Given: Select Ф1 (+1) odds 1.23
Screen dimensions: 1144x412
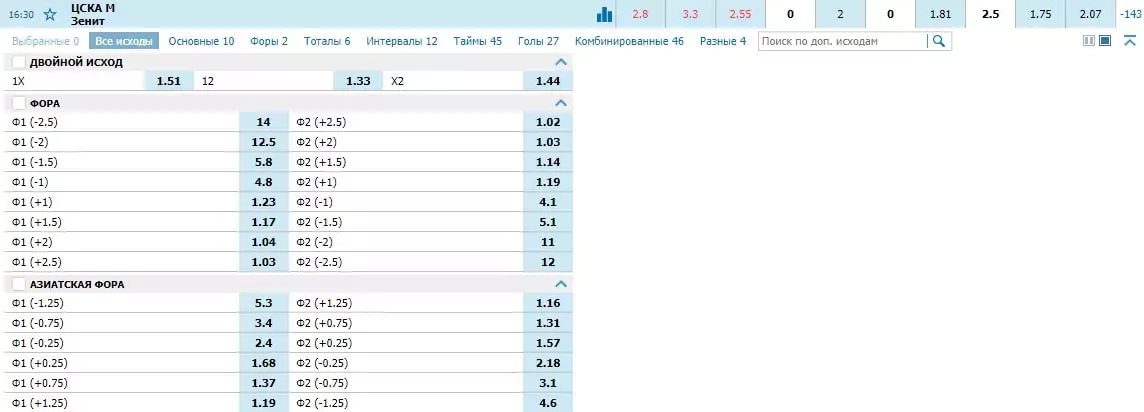Looking at the screenshot, I should tap(264, 202).
